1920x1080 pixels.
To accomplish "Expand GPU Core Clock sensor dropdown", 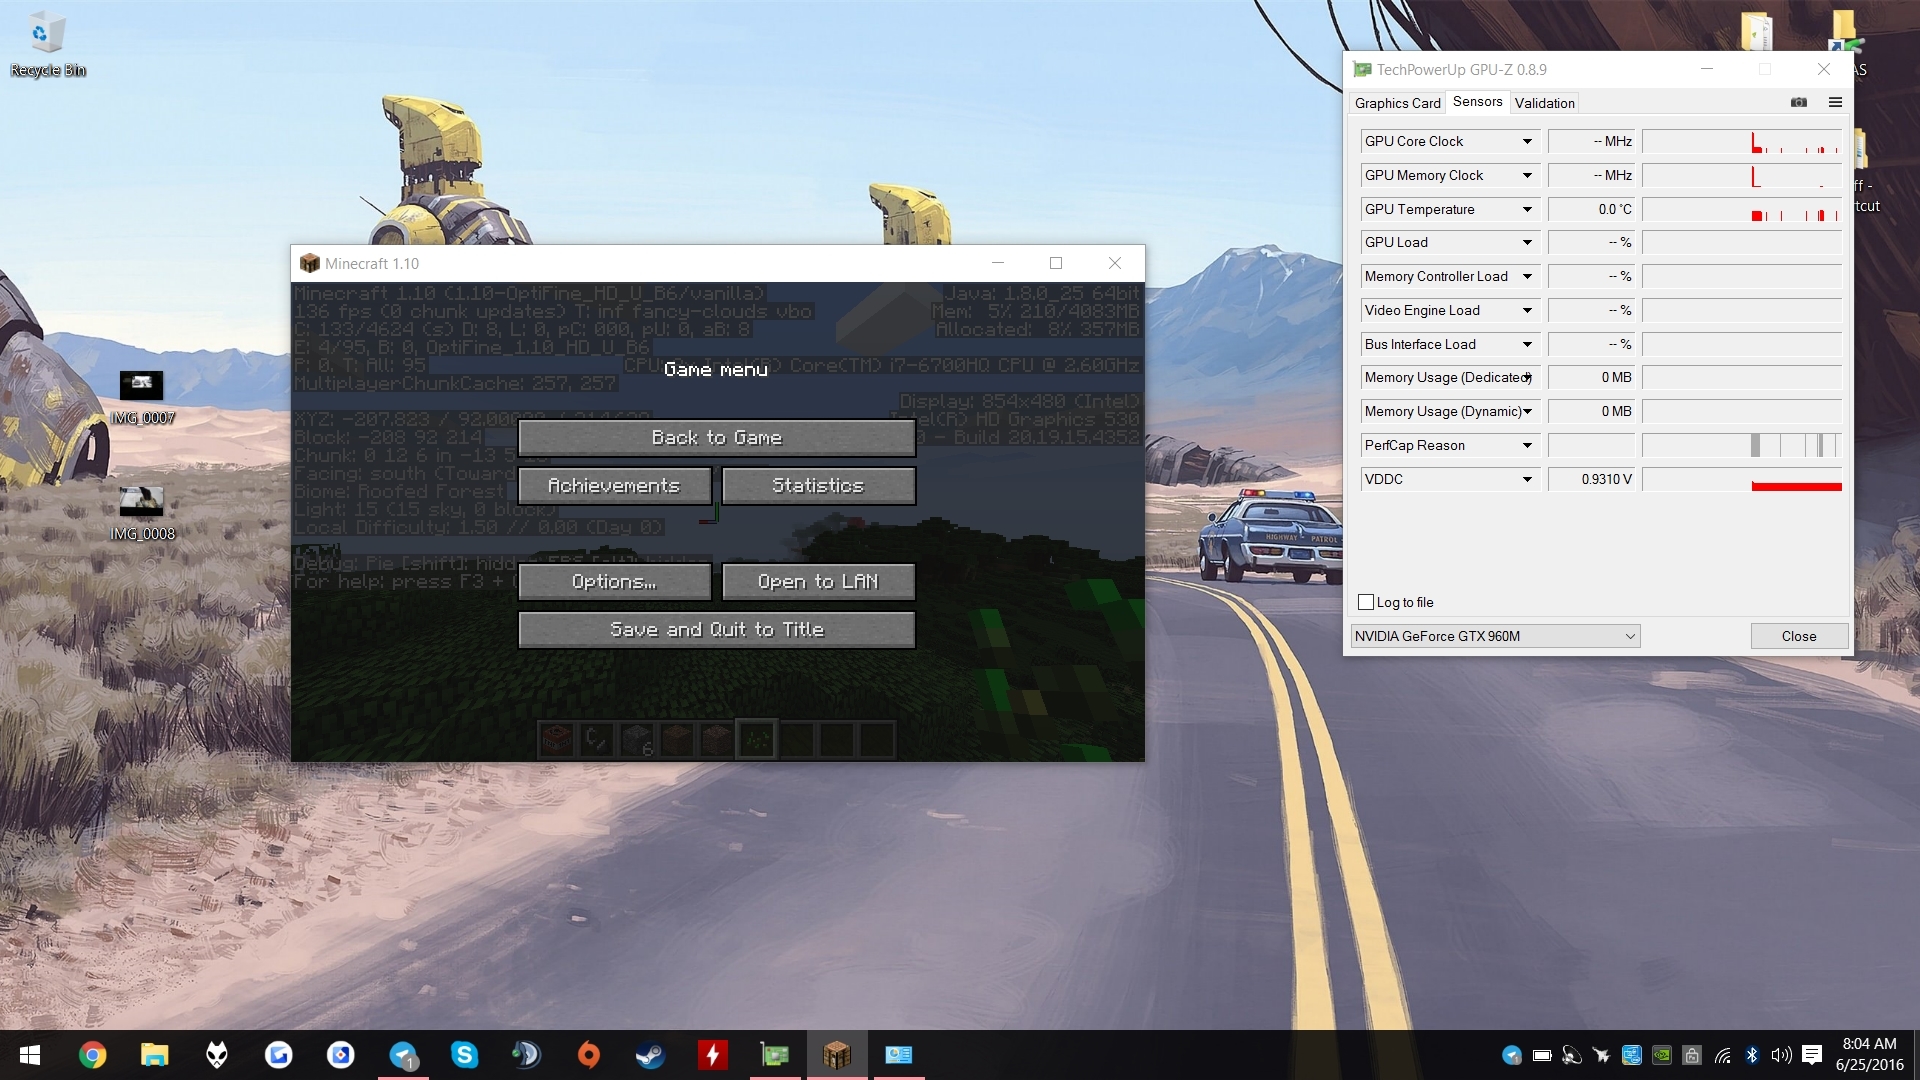I will 1527,141.
